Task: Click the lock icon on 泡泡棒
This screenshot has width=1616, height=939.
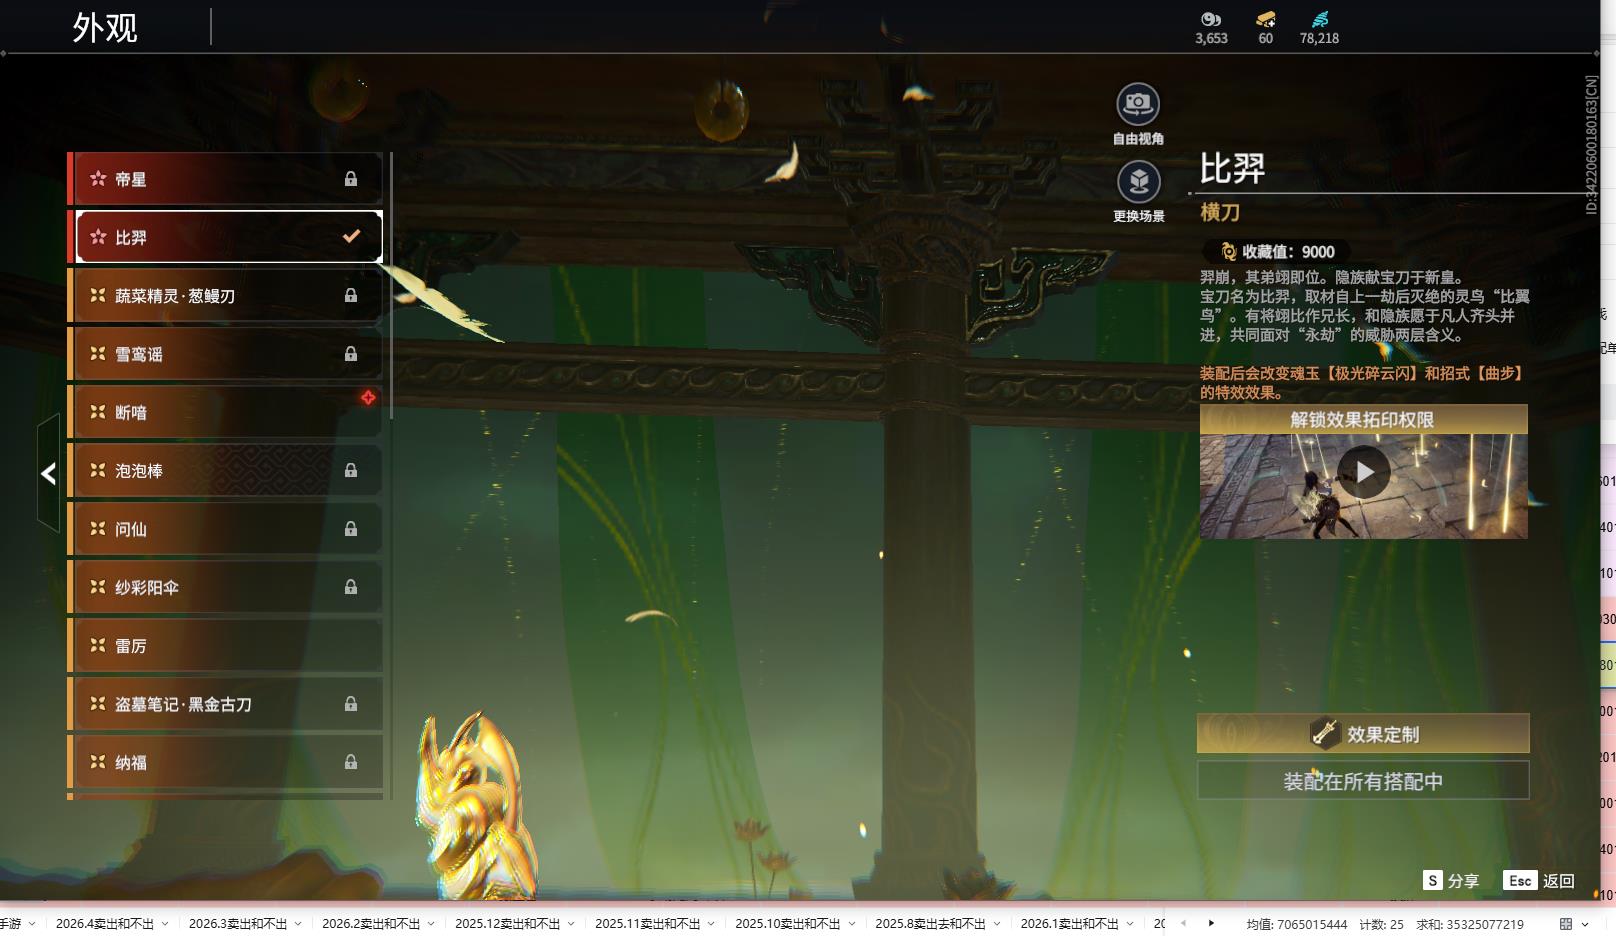Action: click(x=351, y=471)
